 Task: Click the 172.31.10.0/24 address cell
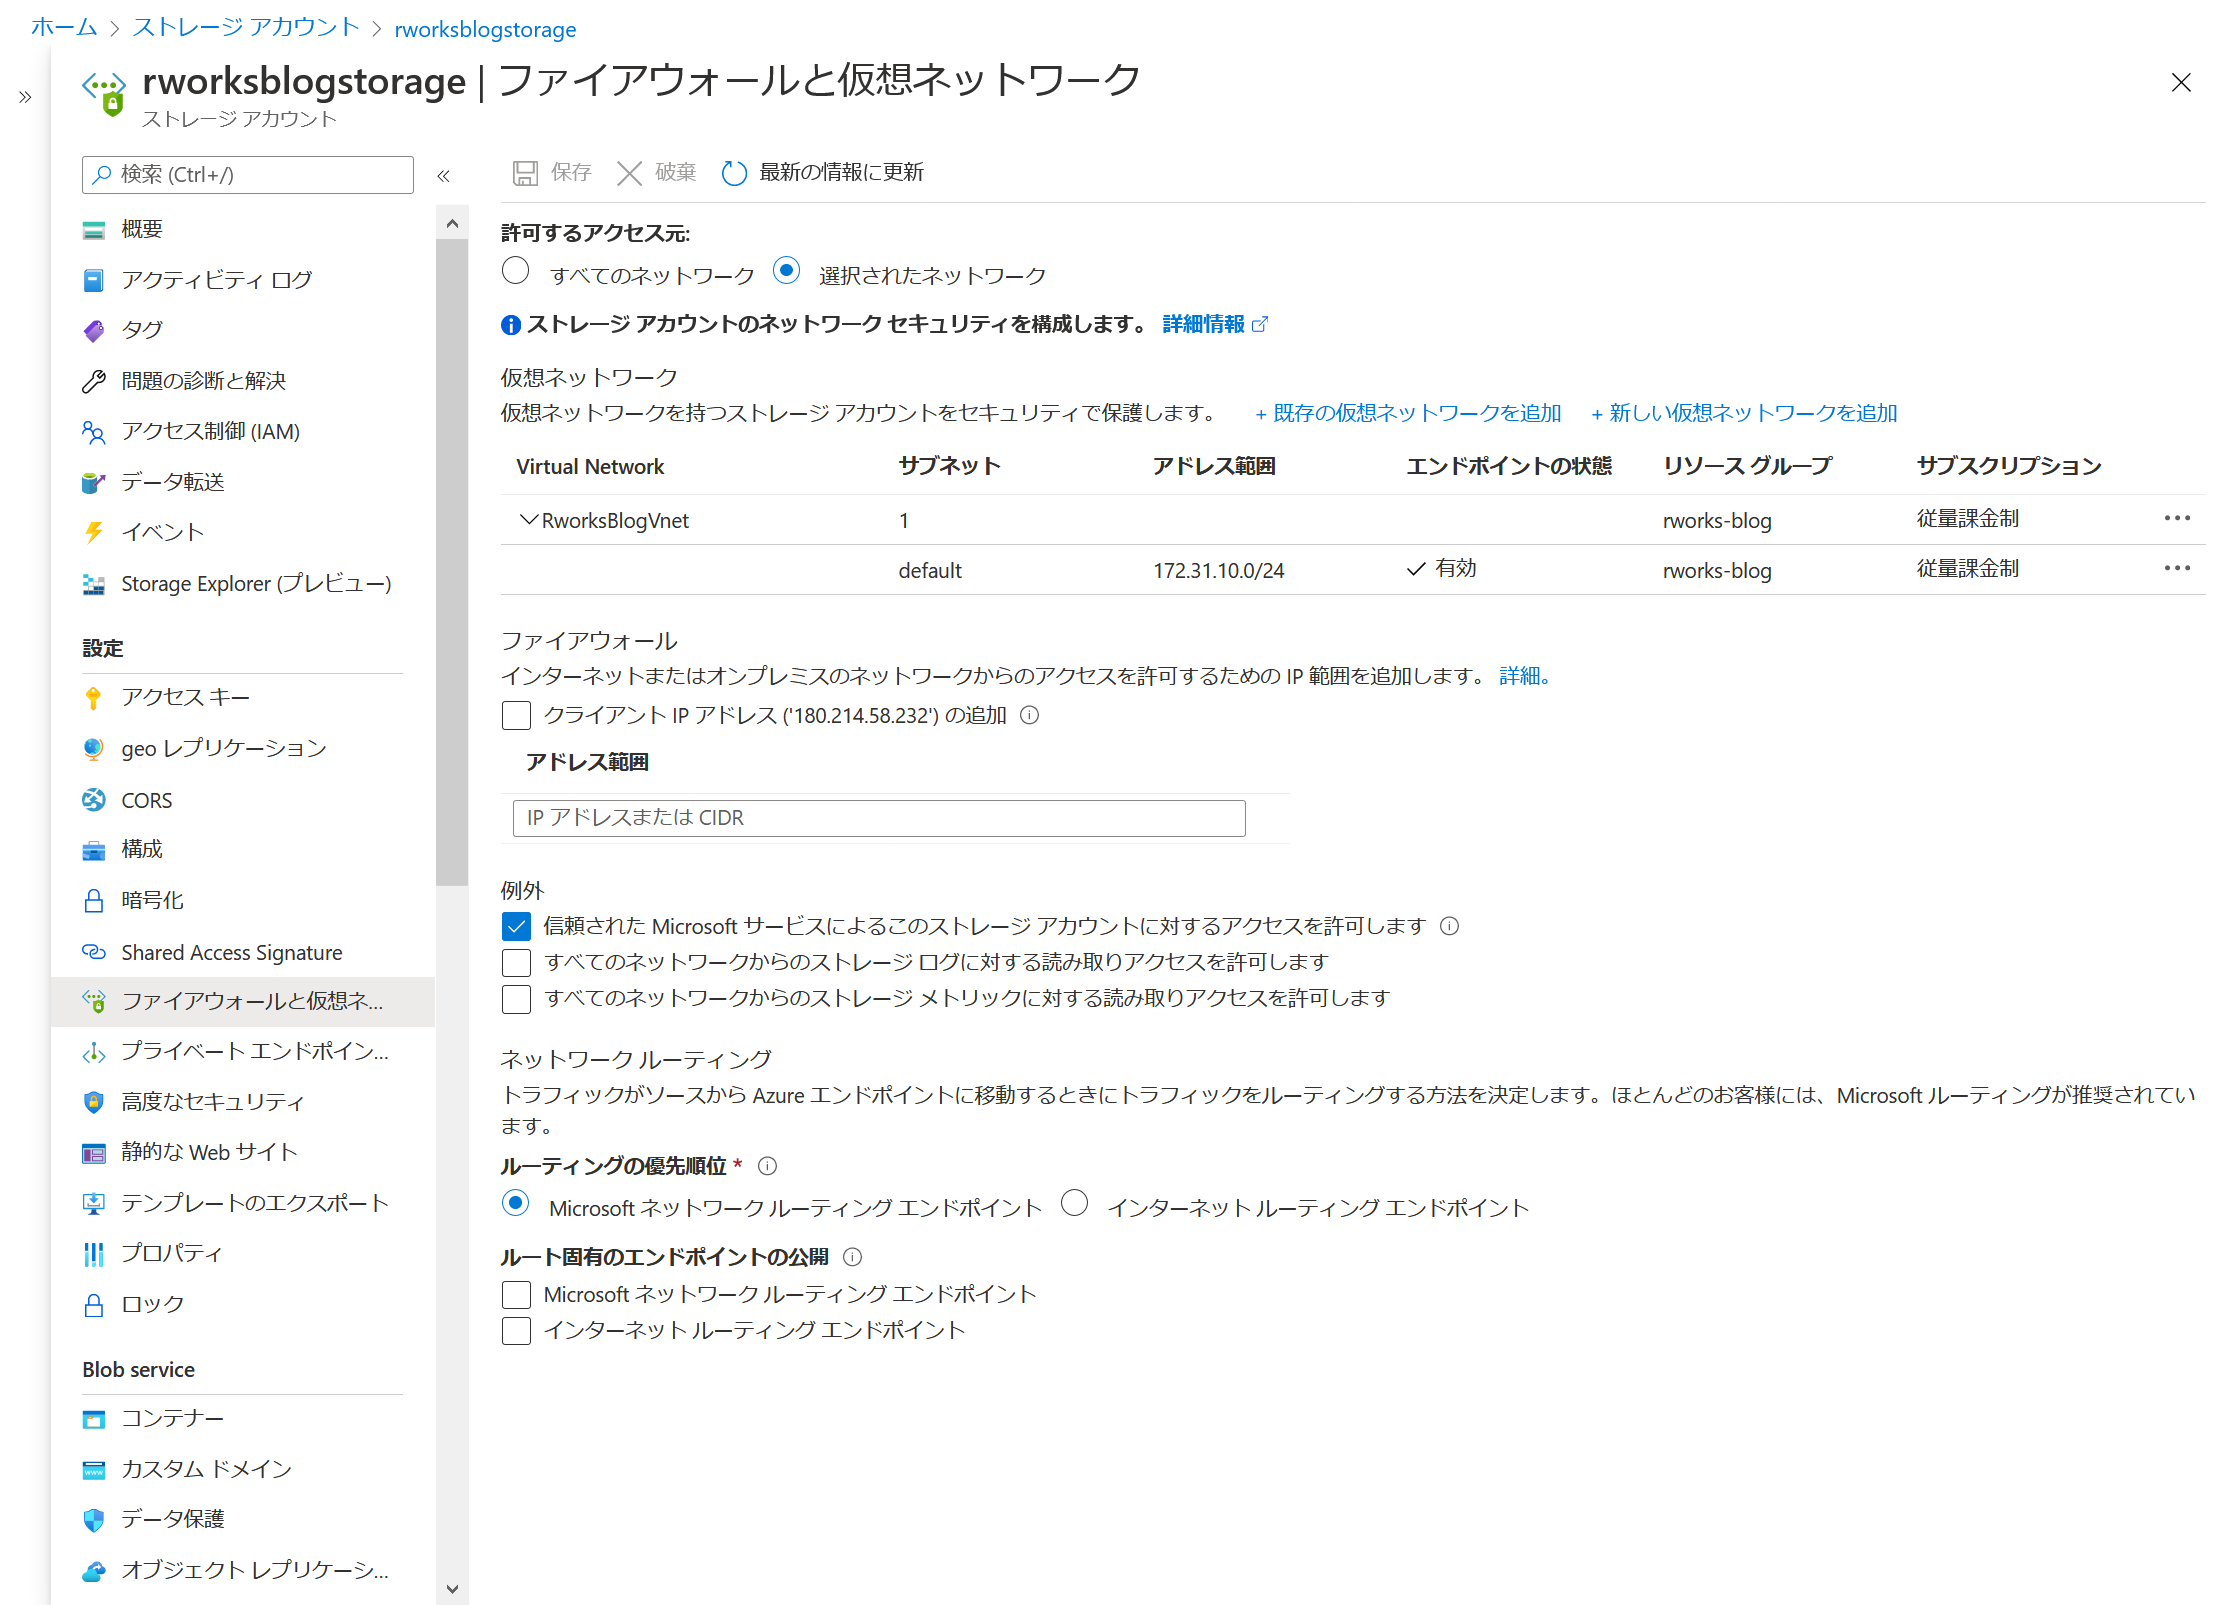coord(1219,570)
